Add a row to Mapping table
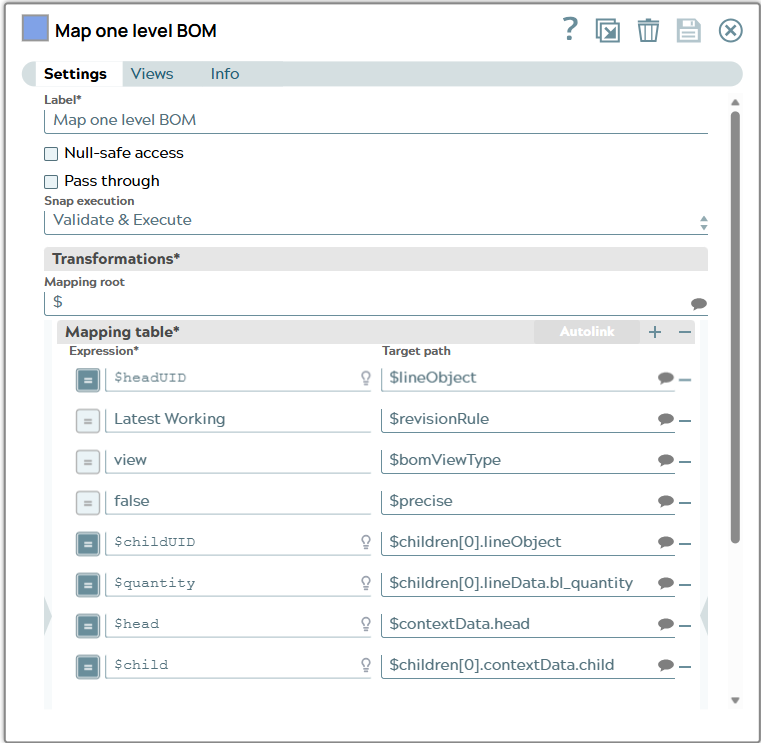This screenshot has width=761, height=743. (655, 332)
